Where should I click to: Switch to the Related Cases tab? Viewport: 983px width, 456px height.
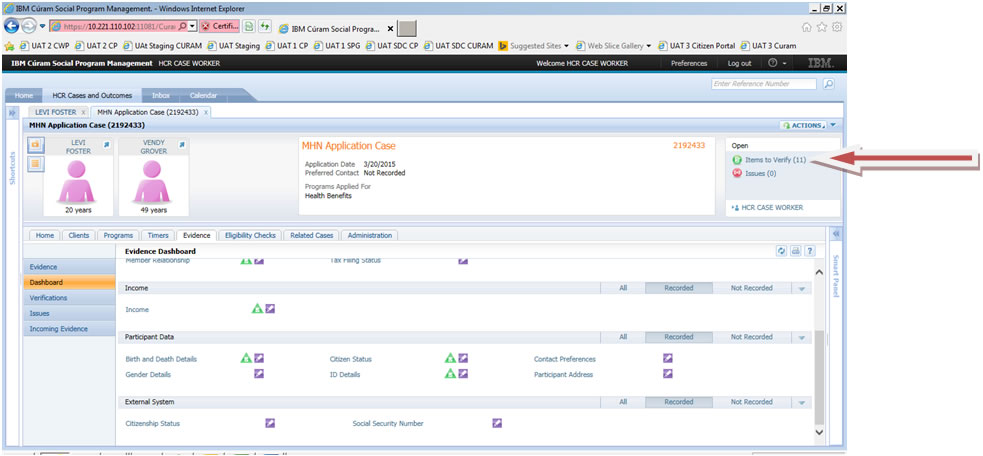pyautogui.click(x=312, y=235)
